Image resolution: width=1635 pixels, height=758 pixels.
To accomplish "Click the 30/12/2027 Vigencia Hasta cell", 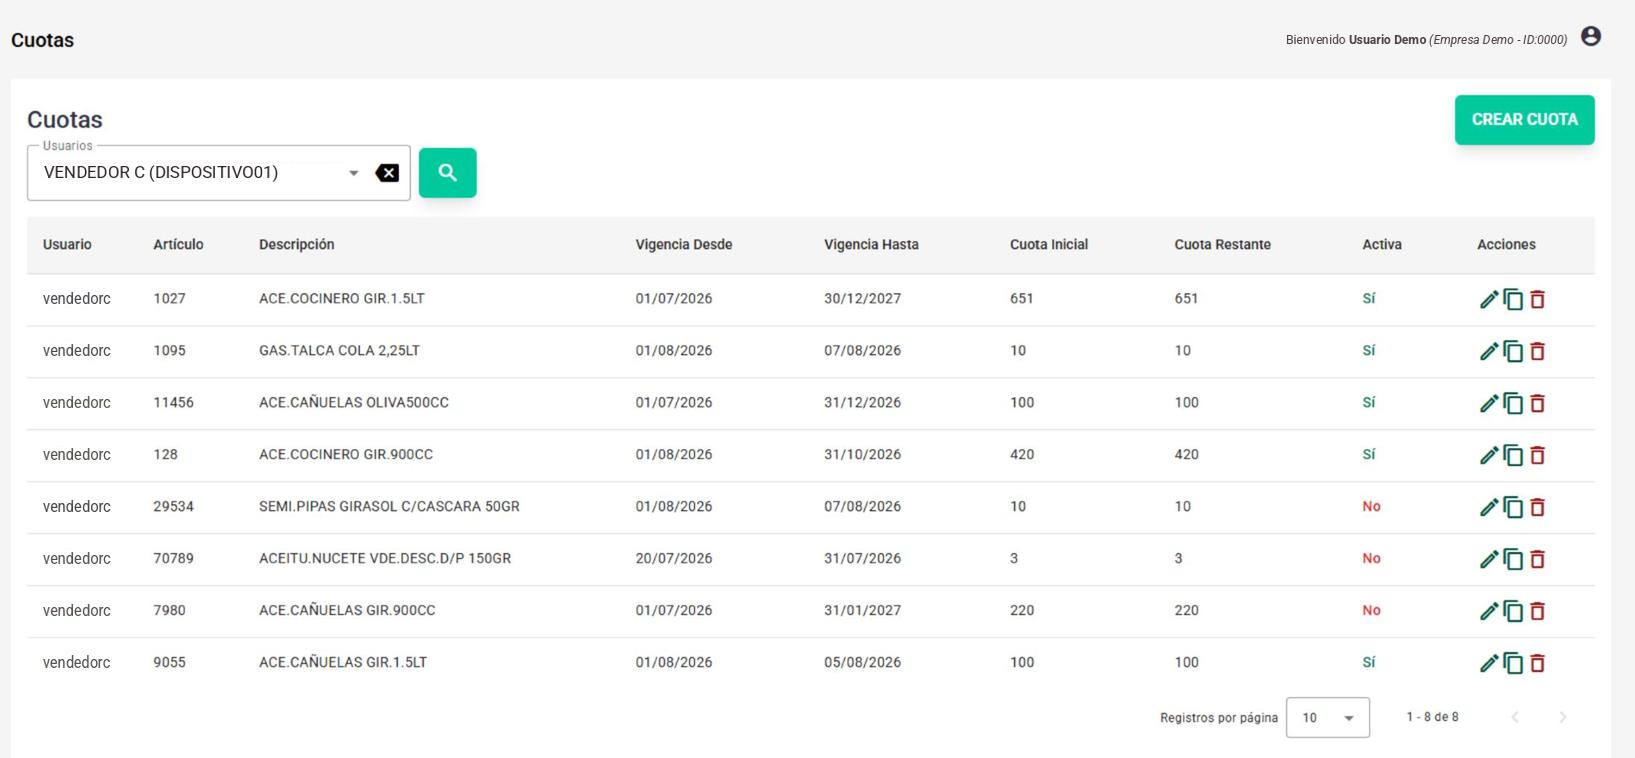I will 863,299.
